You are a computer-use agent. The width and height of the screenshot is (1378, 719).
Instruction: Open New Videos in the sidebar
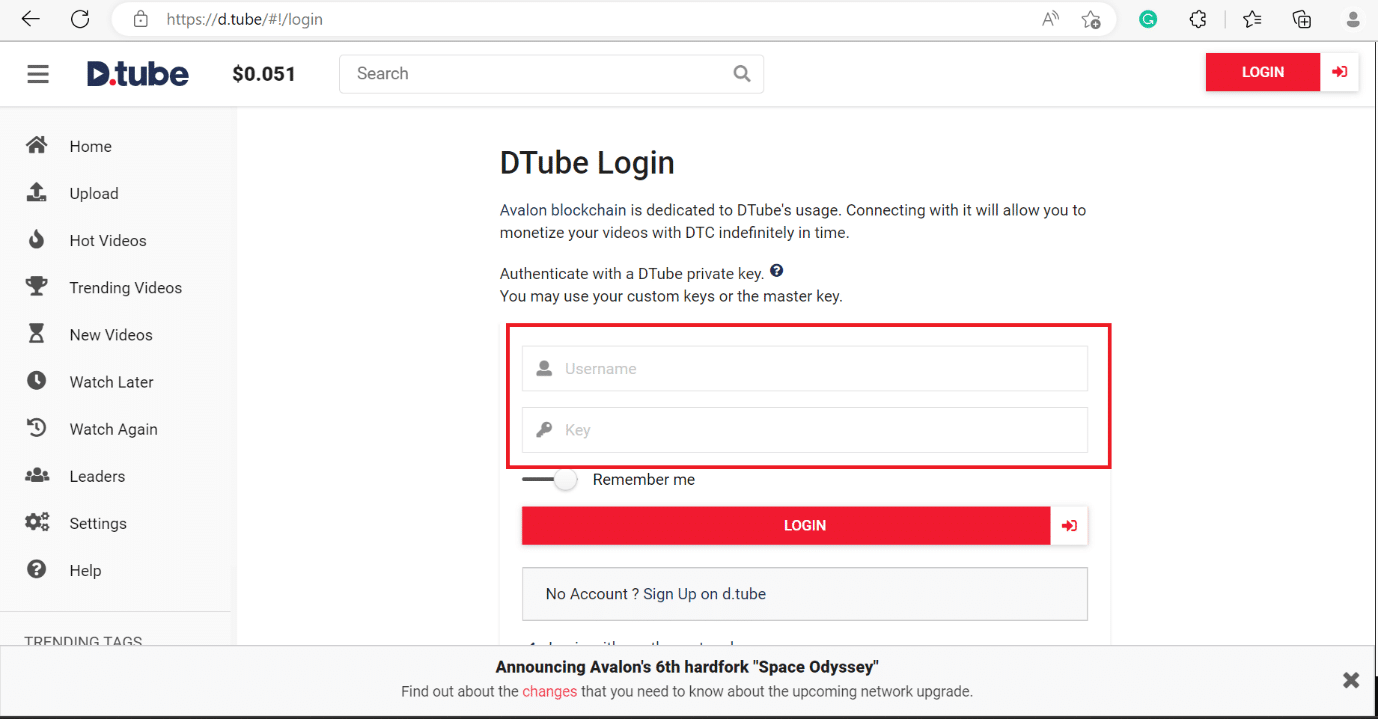point(111,335)
